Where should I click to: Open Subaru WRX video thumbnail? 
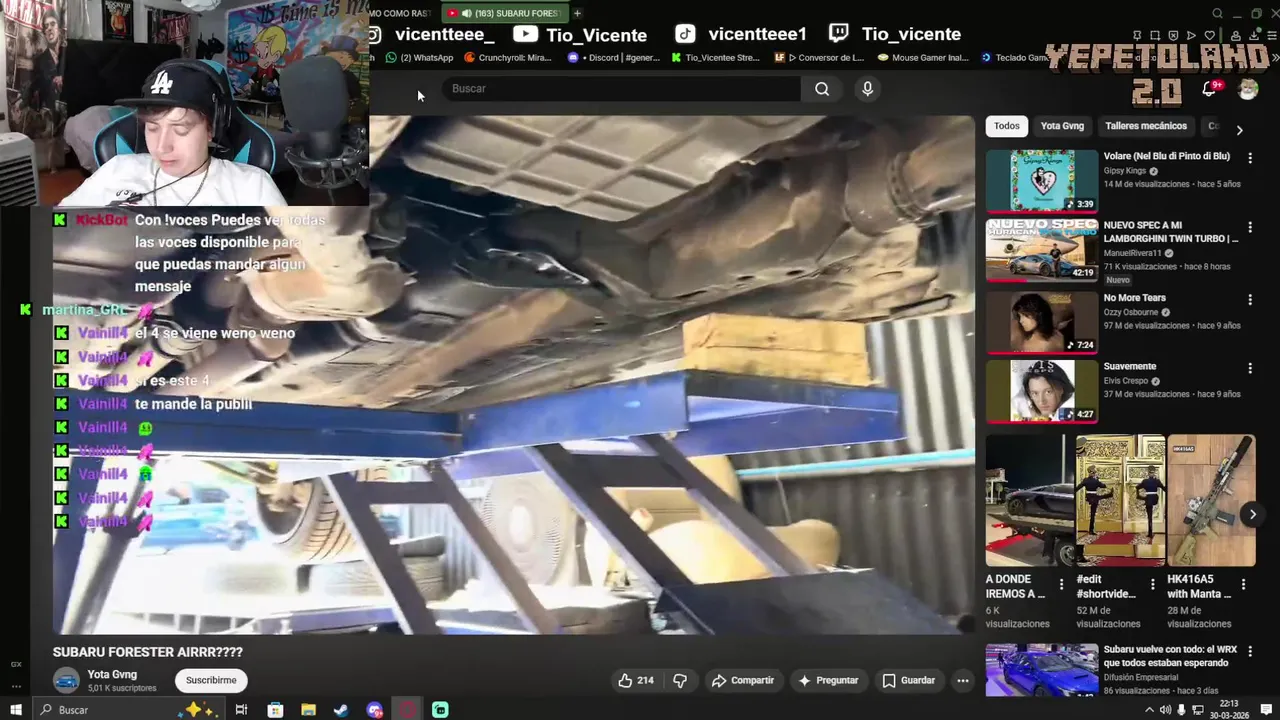click(x=1042, y=670)
